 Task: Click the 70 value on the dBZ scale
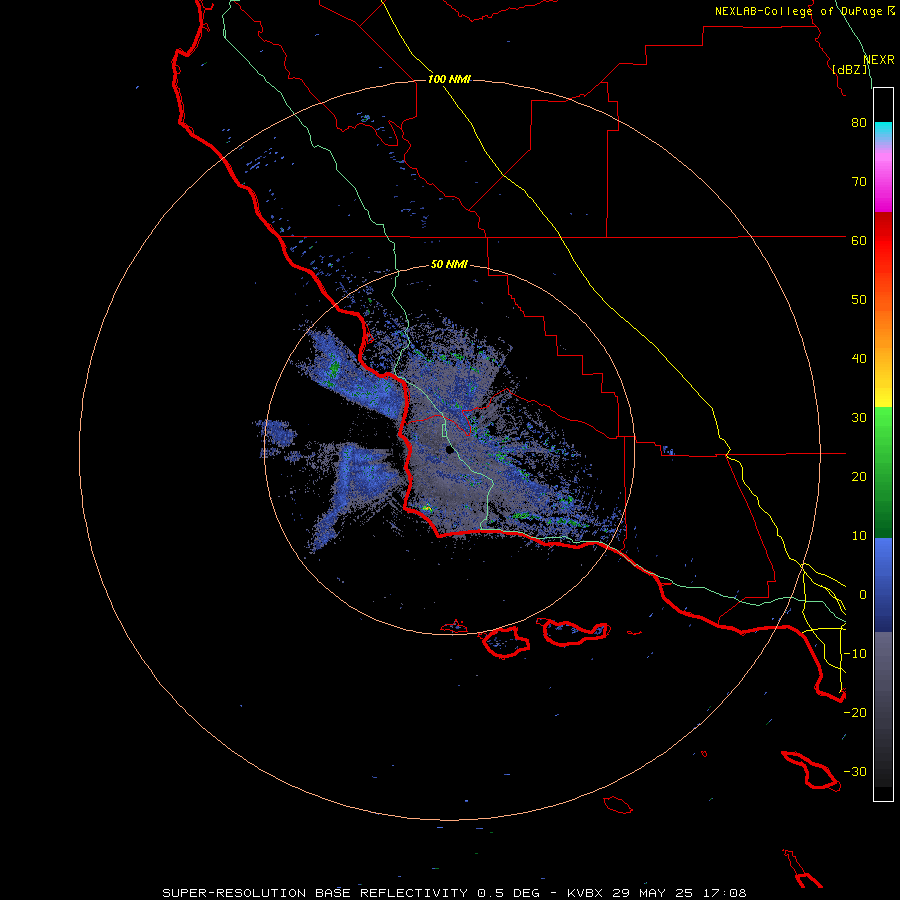click(x=859, y=181)
